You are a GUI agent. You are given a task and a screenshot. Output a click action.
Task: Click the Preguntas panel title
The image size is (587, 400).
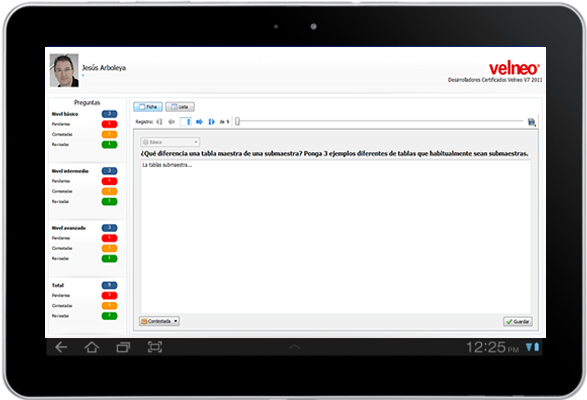87,102
